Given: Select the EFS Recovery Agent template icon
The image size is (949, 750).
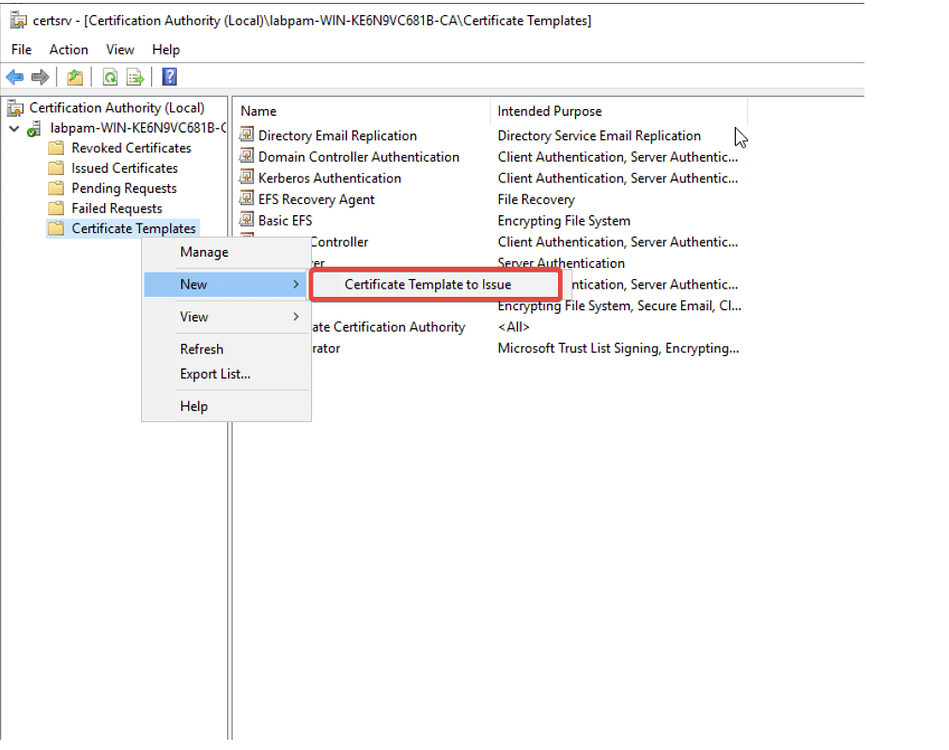Looking at the screenshot, I should [246, 199].
